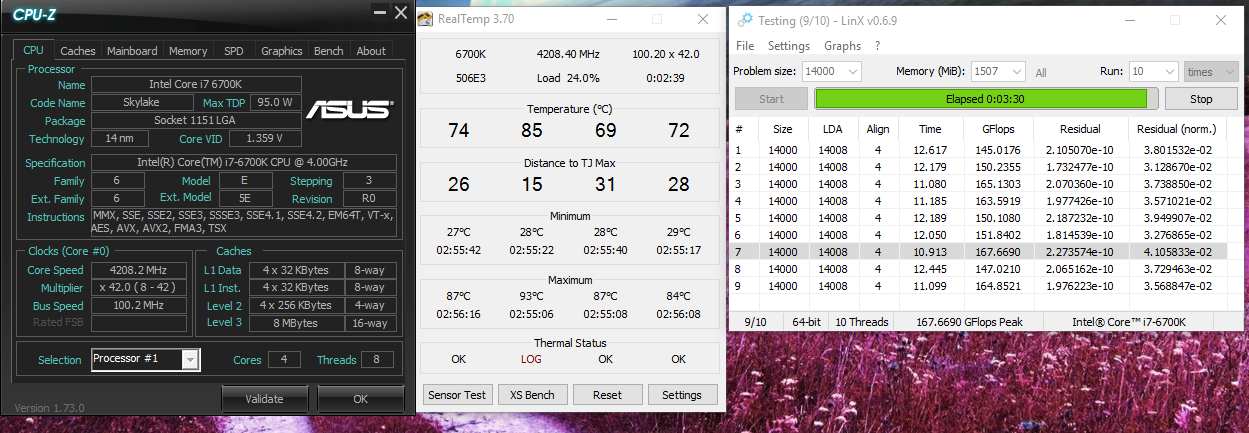Open the times unit dropdown
This screenshot has height=433, width=1249.
[x=1211, y=72]
